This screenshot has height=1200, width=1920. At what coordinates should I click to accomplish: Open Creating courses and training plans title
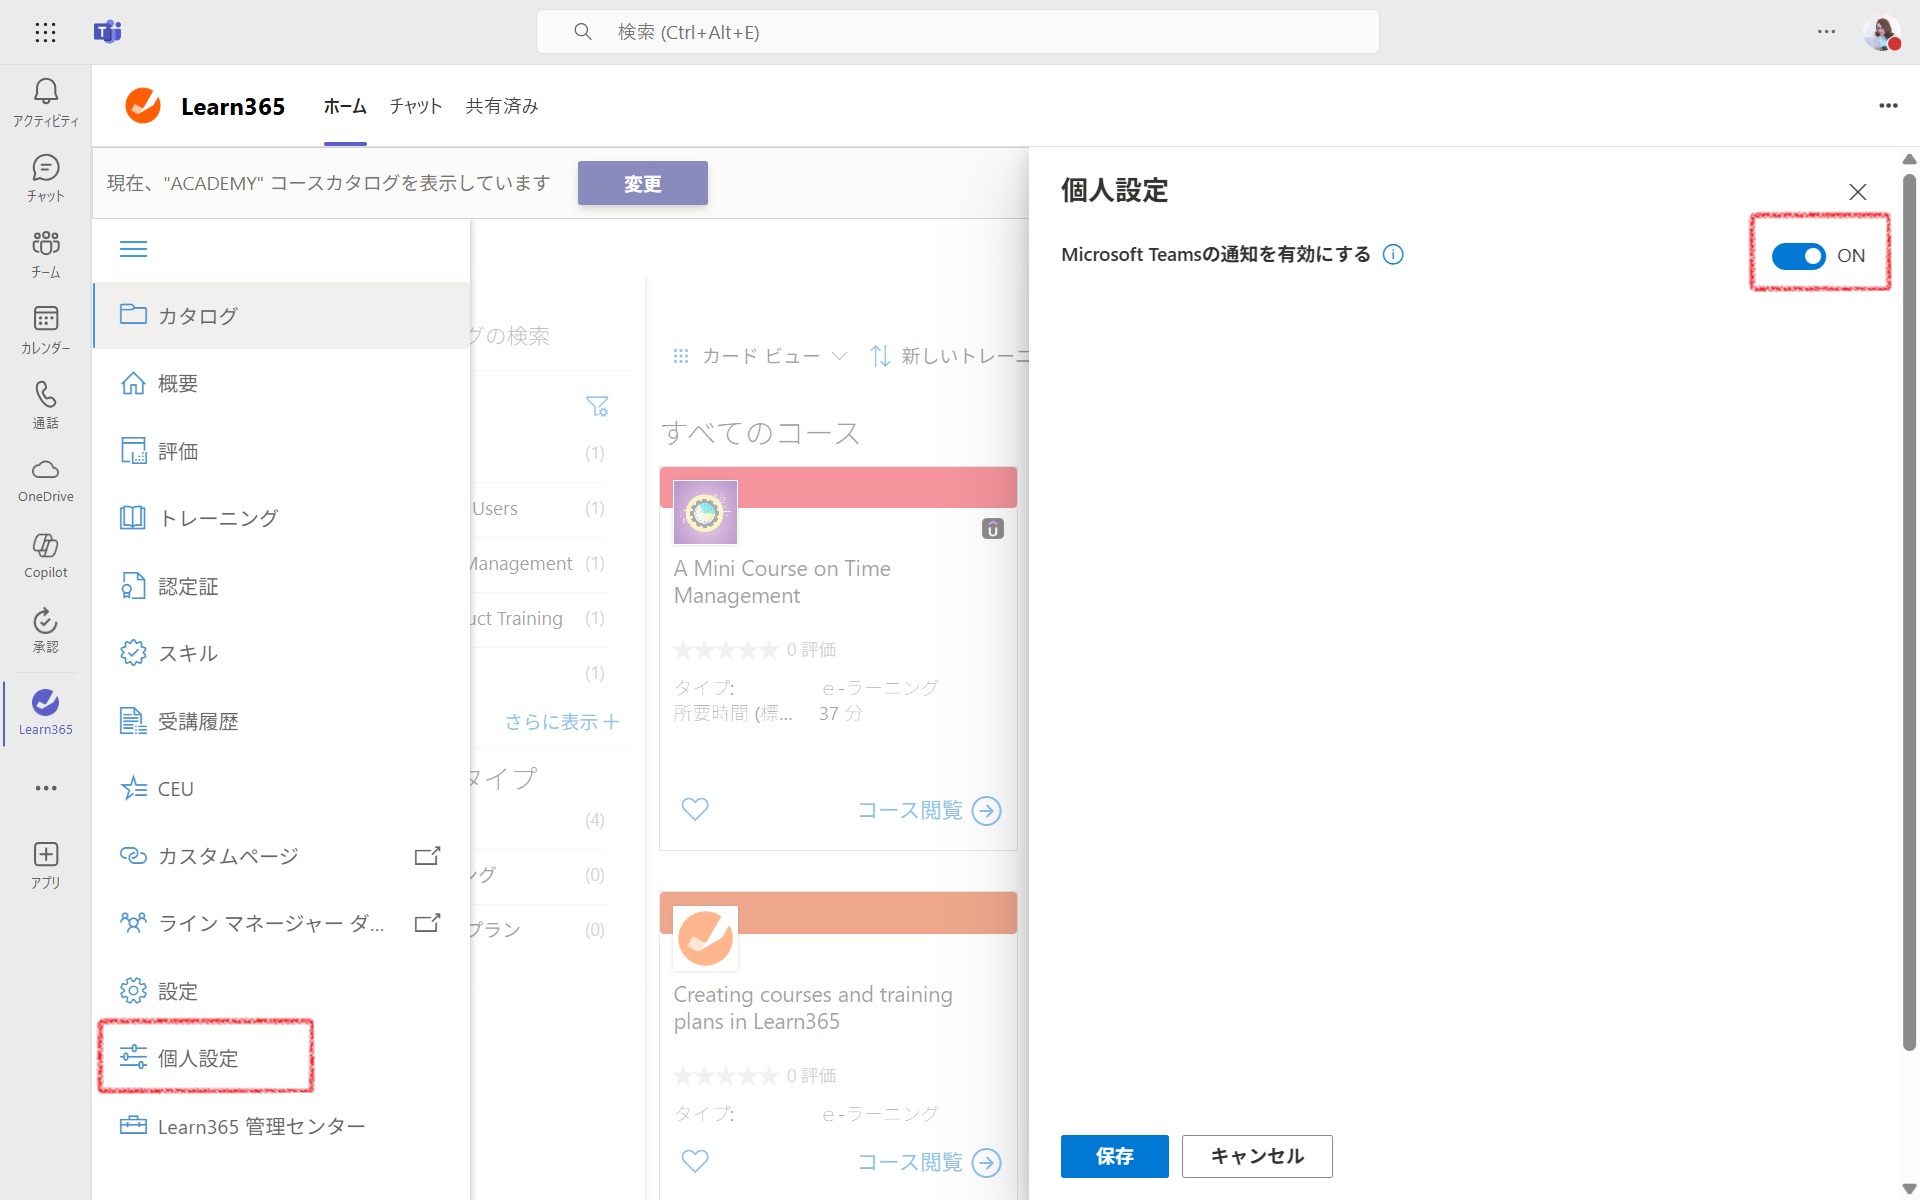point(813,1008)
